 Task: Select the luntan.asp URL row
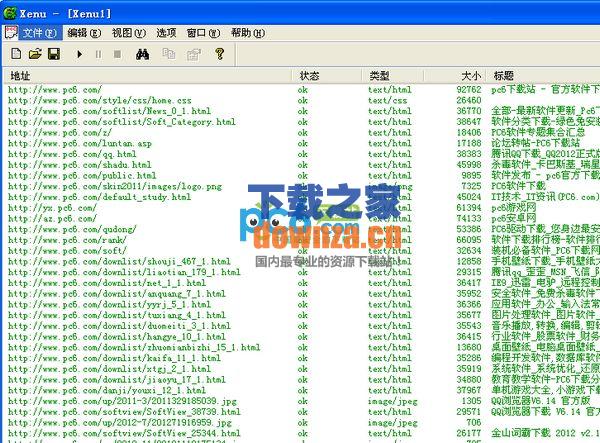[x=80, y=143]
